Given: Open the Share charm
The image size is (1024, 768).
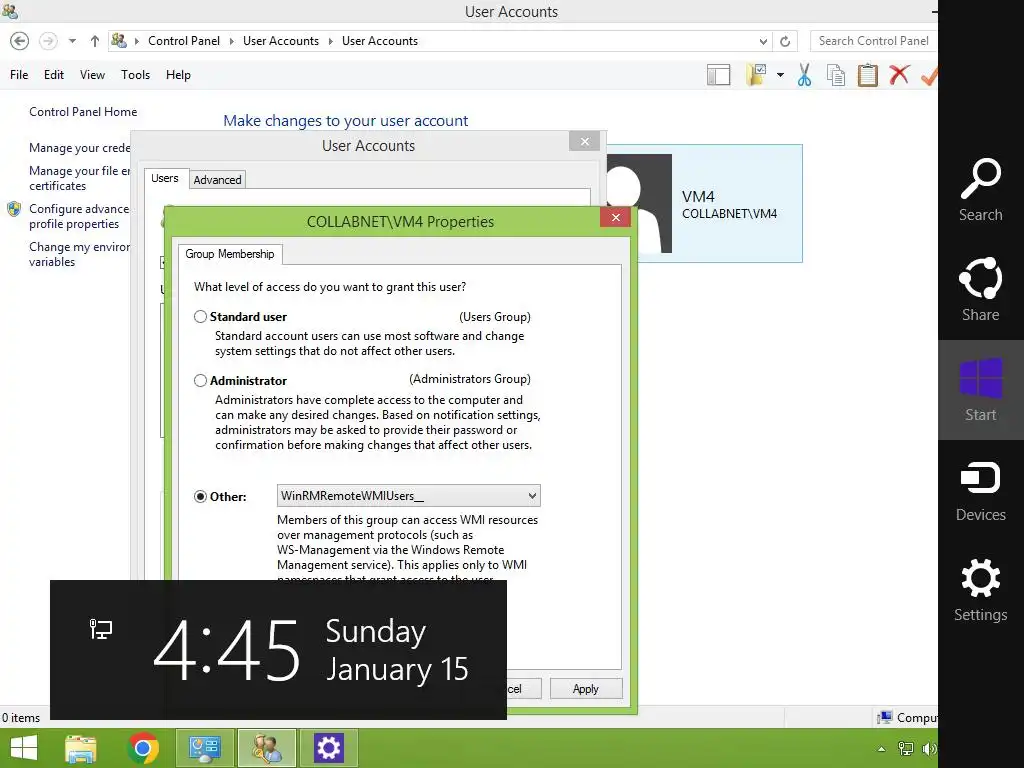Looking at the screenshot, I should [x=980, y=290].
